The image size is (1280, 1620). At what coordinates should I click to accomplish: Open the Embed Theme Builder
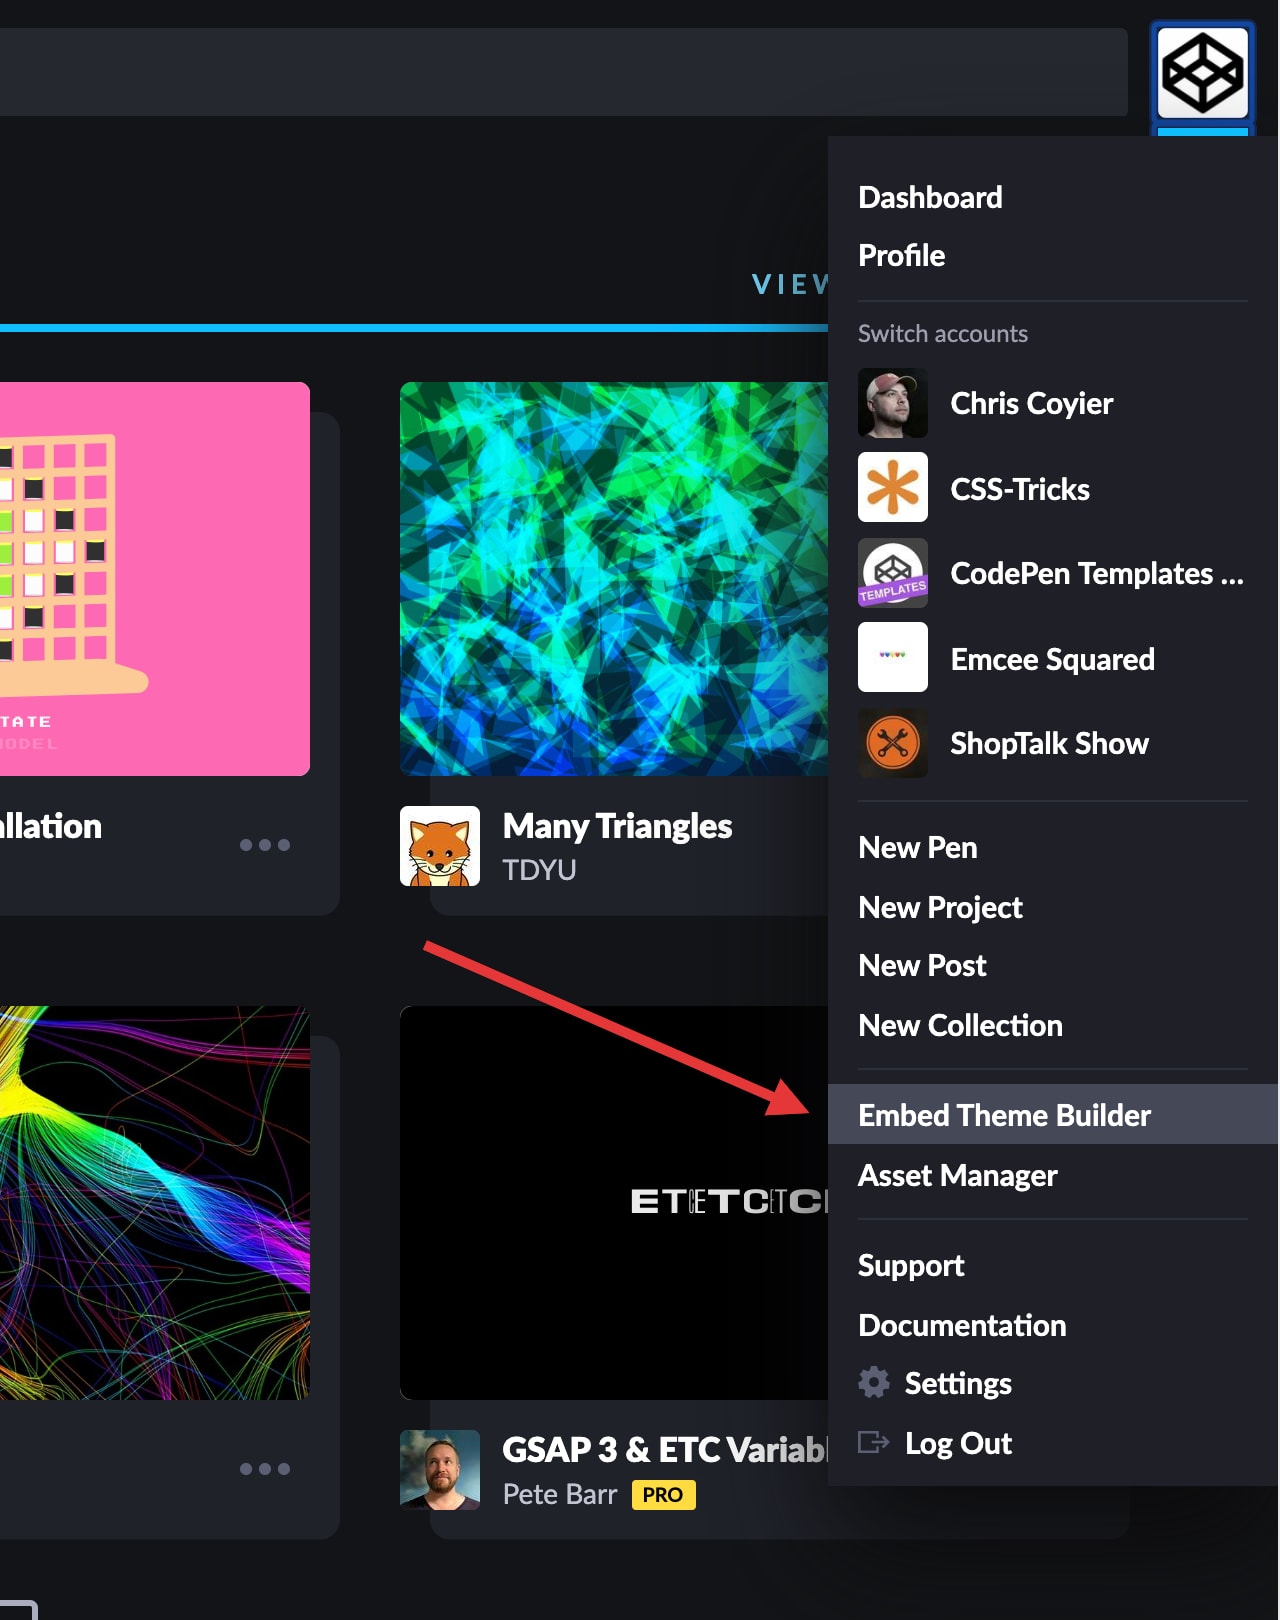(x=1053, y=1114)
